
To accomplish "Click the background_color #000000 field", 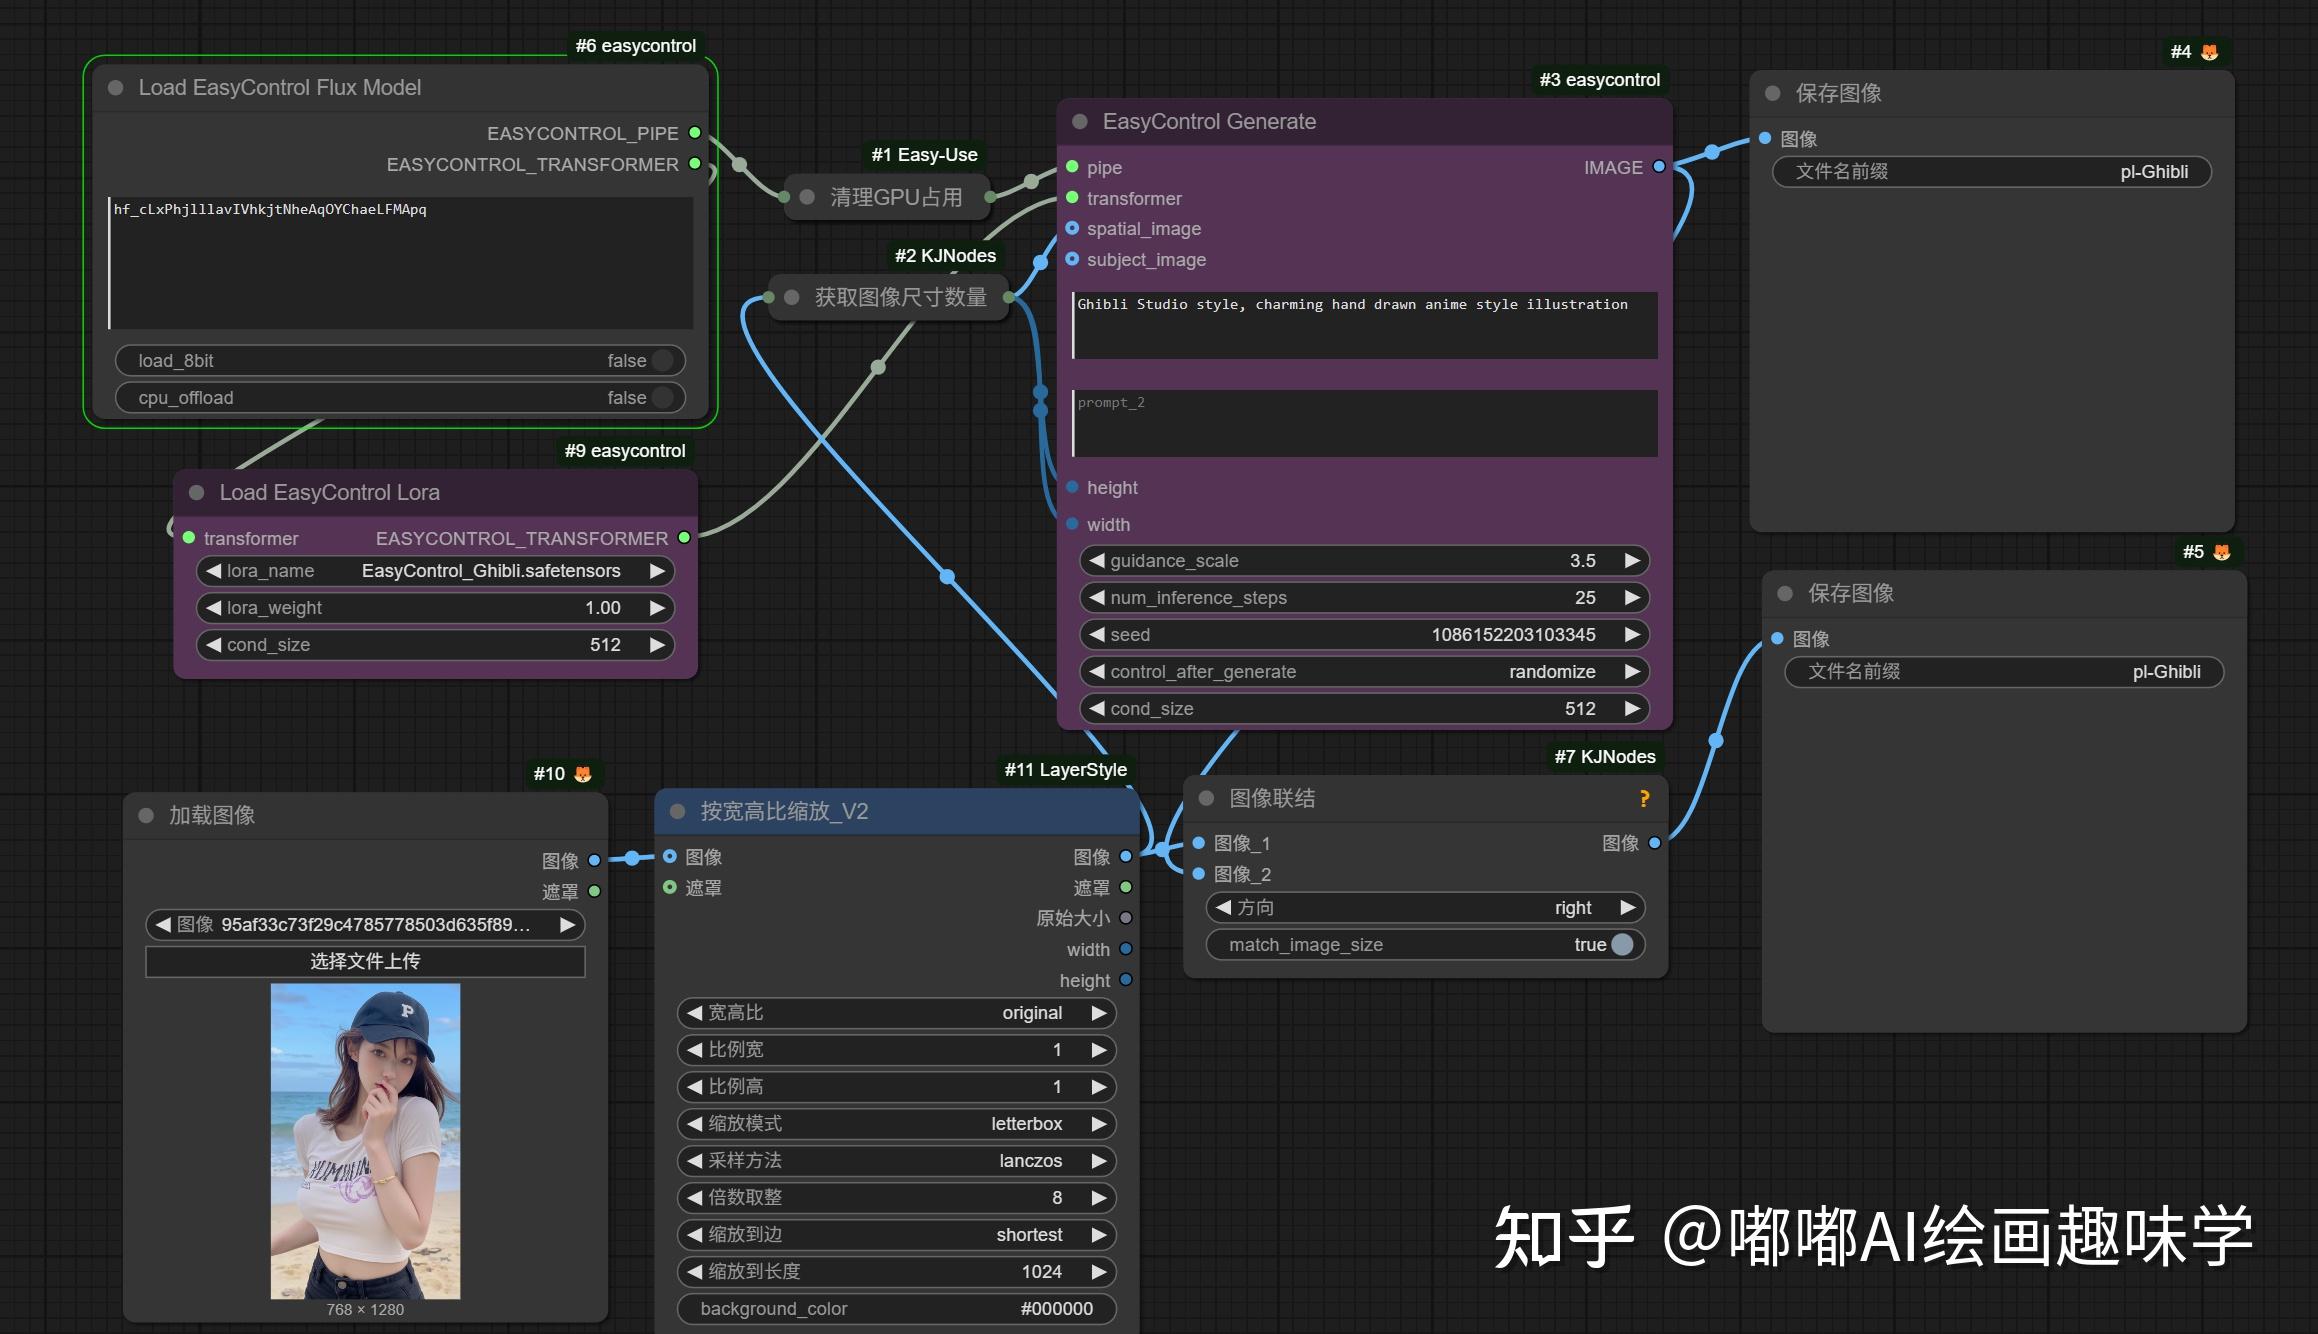I will point(897,1308).
